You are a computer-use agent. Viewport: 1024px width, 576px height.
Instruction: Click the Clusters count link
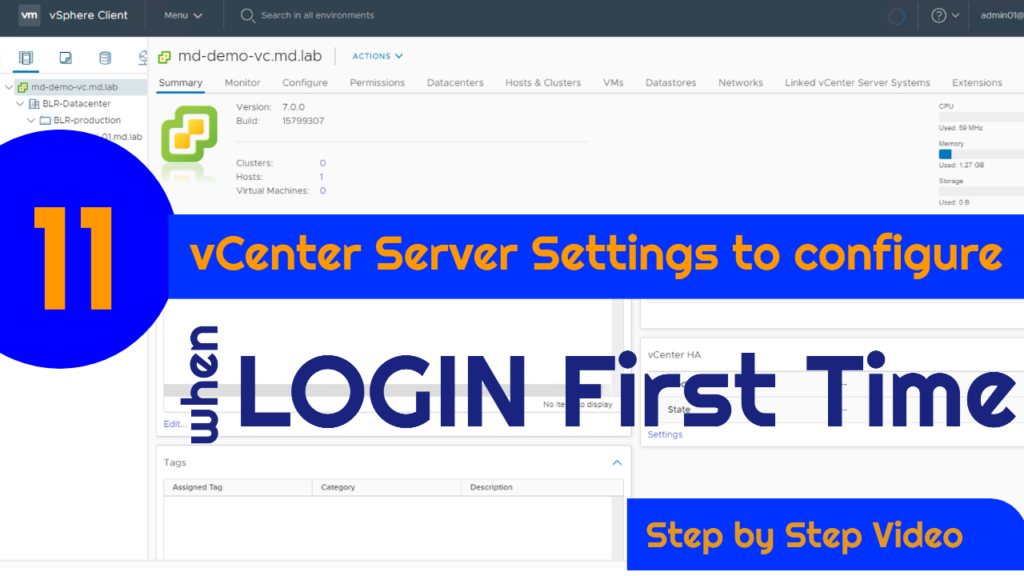coord(323,163)
